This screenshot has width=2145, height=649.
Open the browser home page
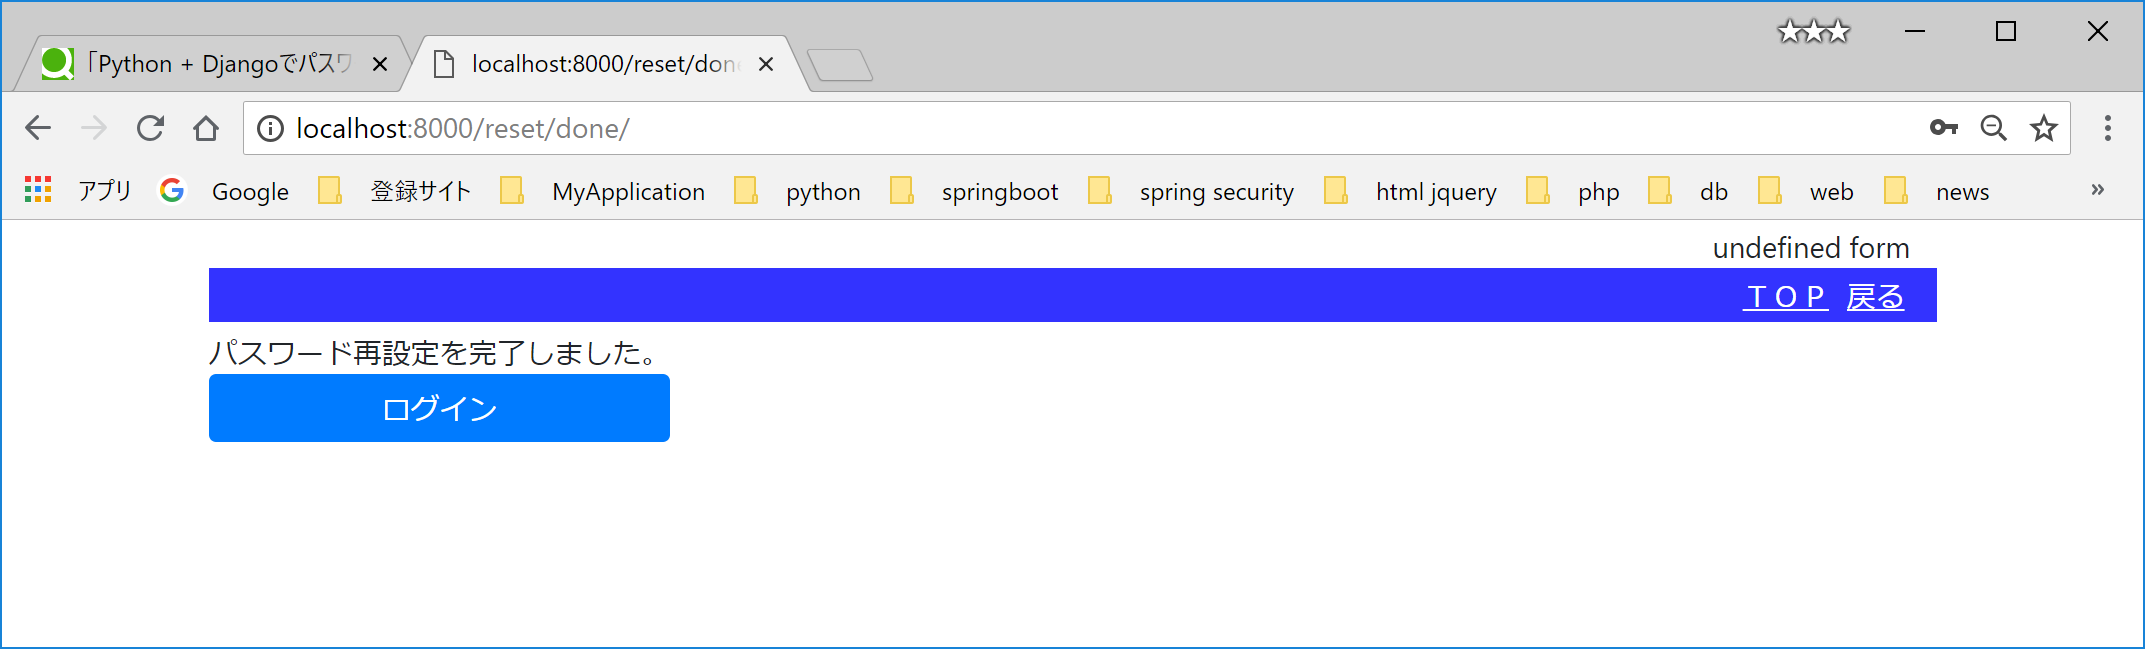pyautogui.click(x=205, y=128)
